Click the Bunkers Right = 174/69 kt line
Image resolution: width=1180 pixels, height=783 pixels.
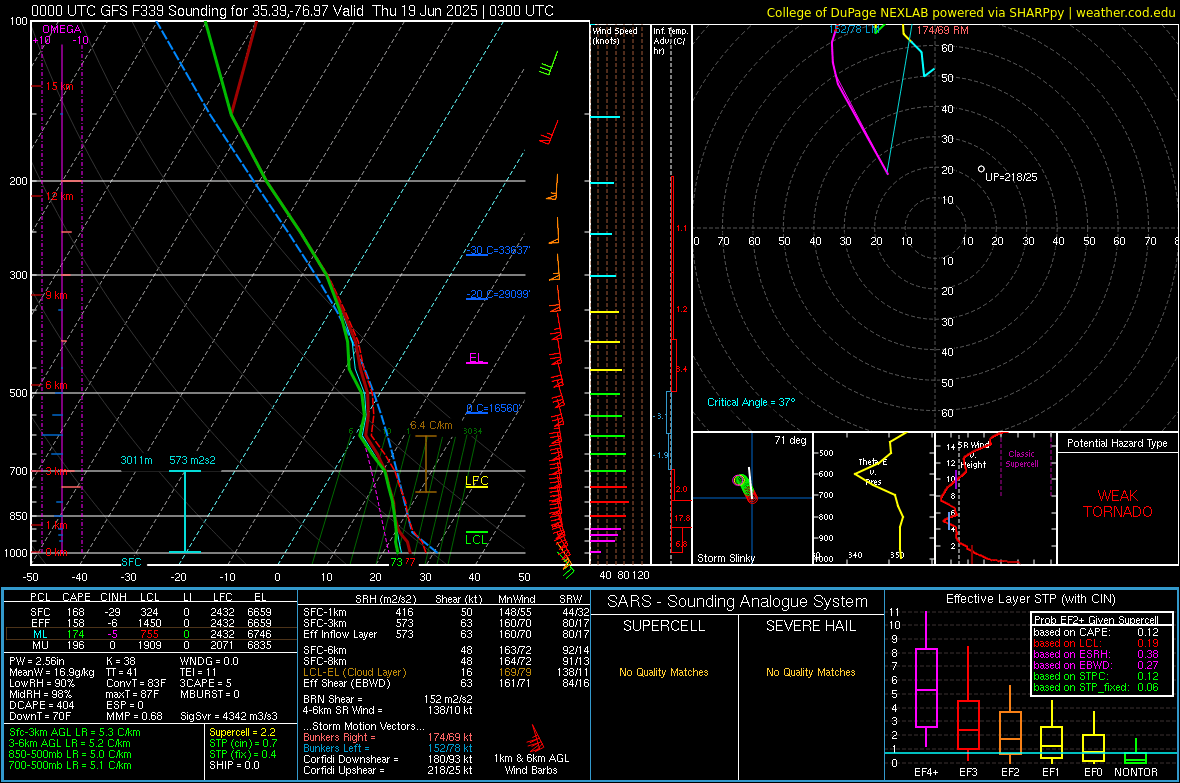388,738
